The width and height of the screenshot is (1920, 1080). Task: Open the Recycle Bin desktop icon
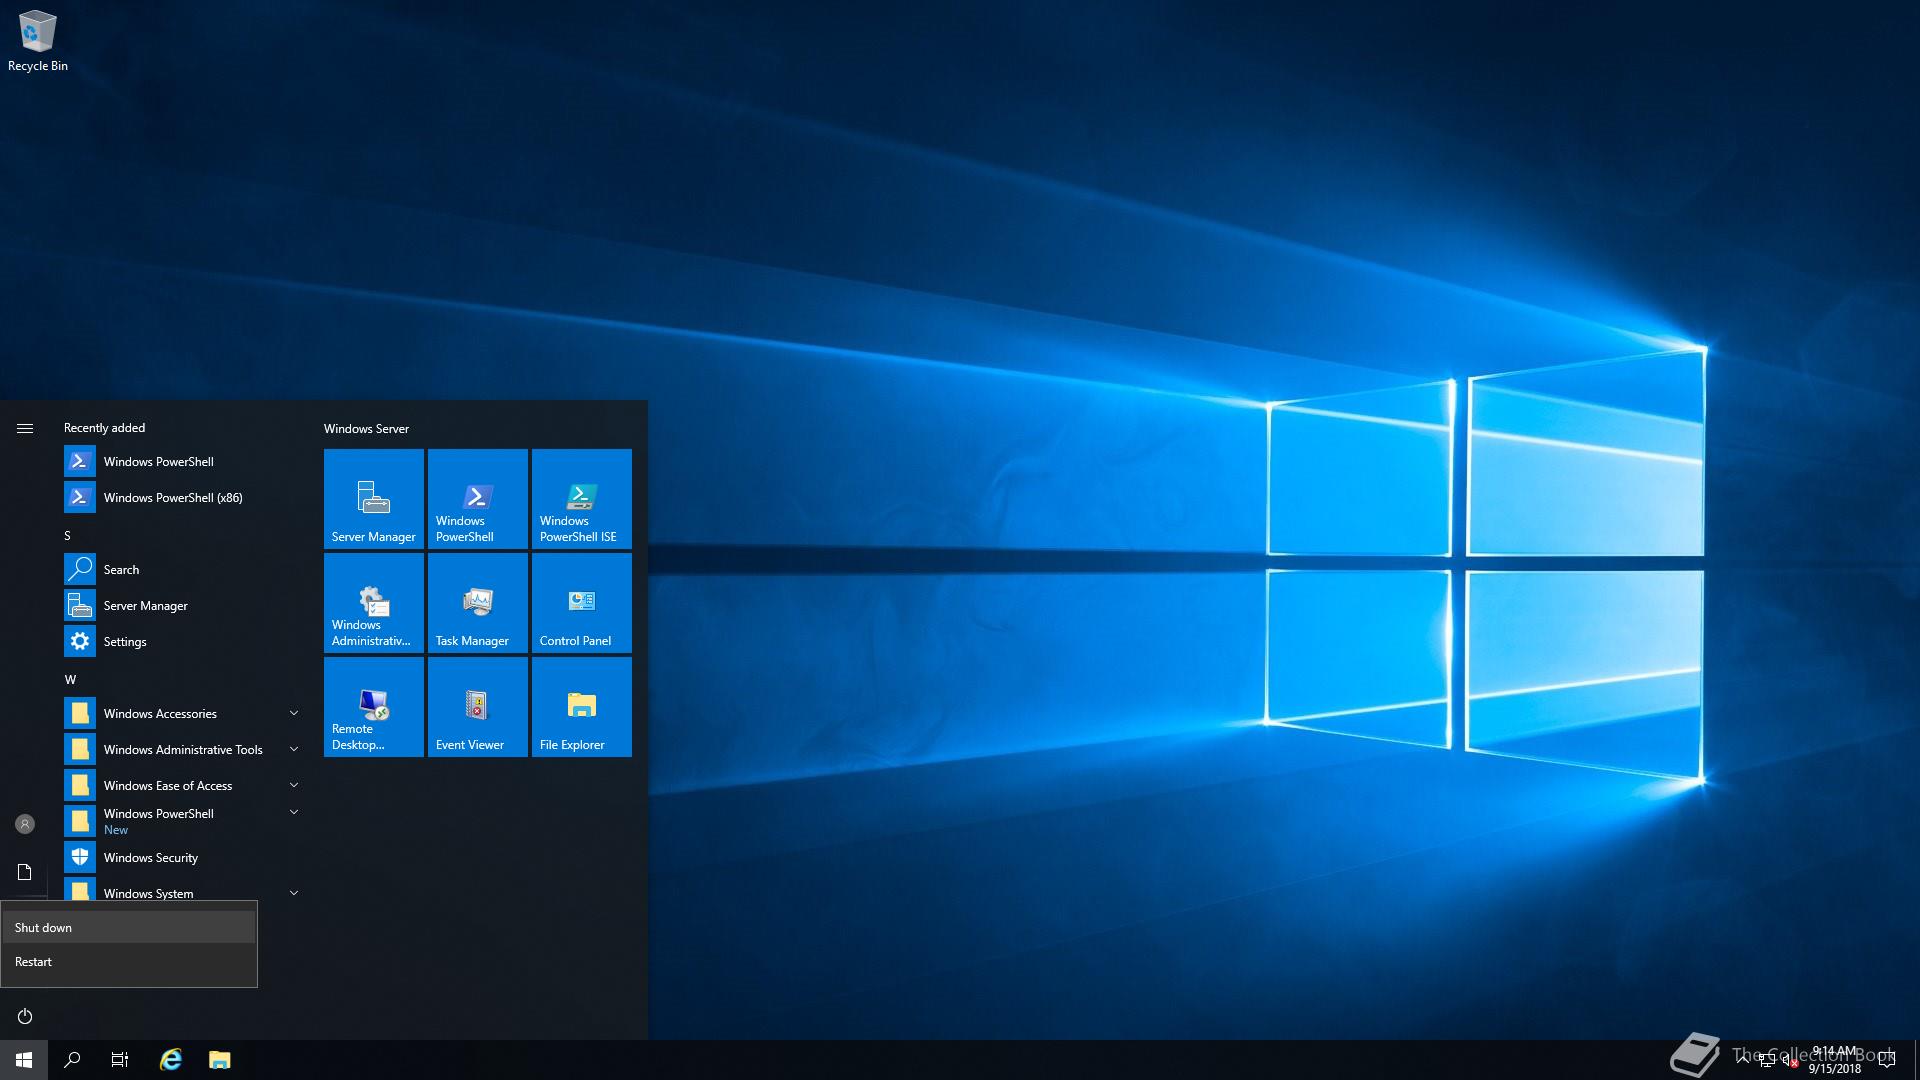click(38, 41)
